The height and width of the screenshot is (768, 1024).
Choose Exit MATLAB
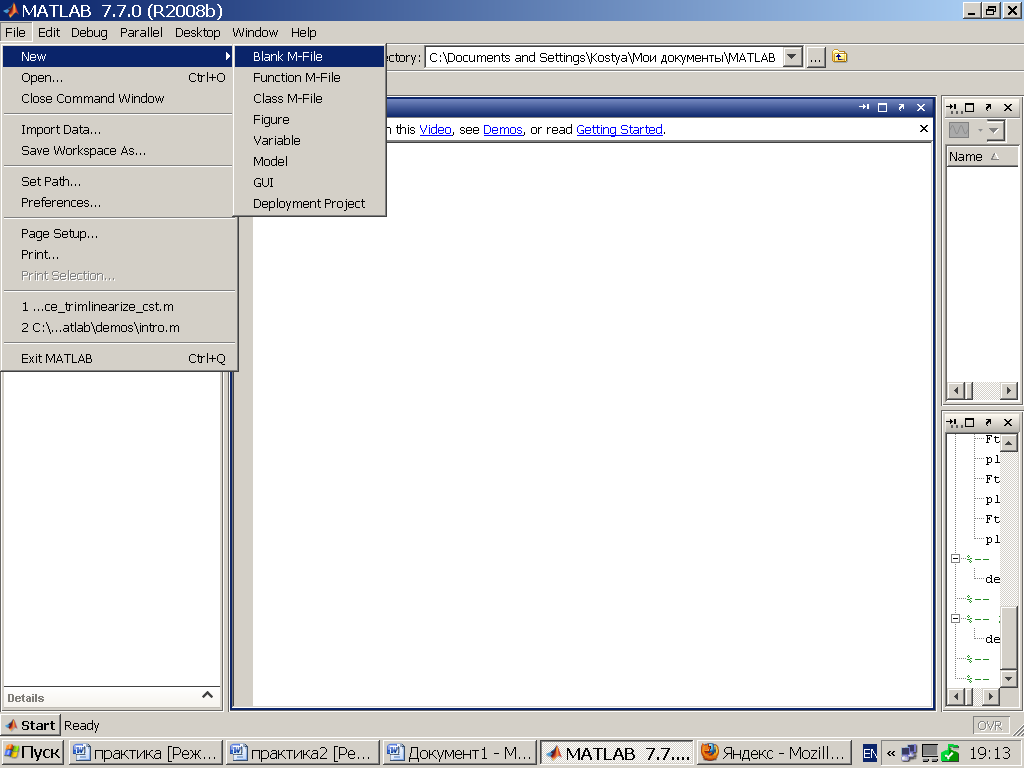pyautogui.click(x=118, y=359)
